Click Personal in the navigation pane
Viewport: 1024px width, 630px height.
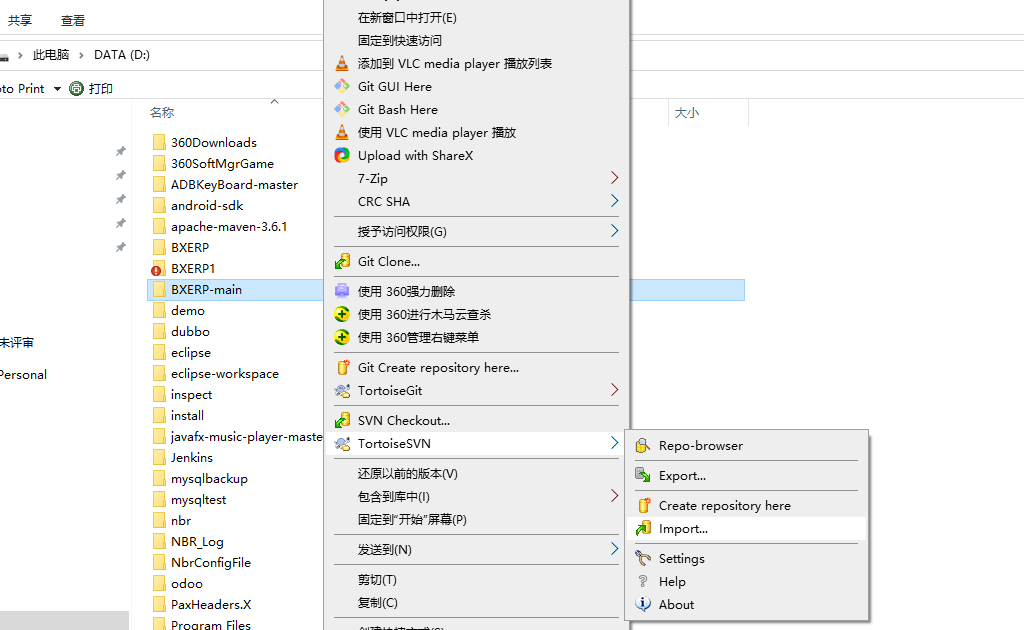point(23,375)
